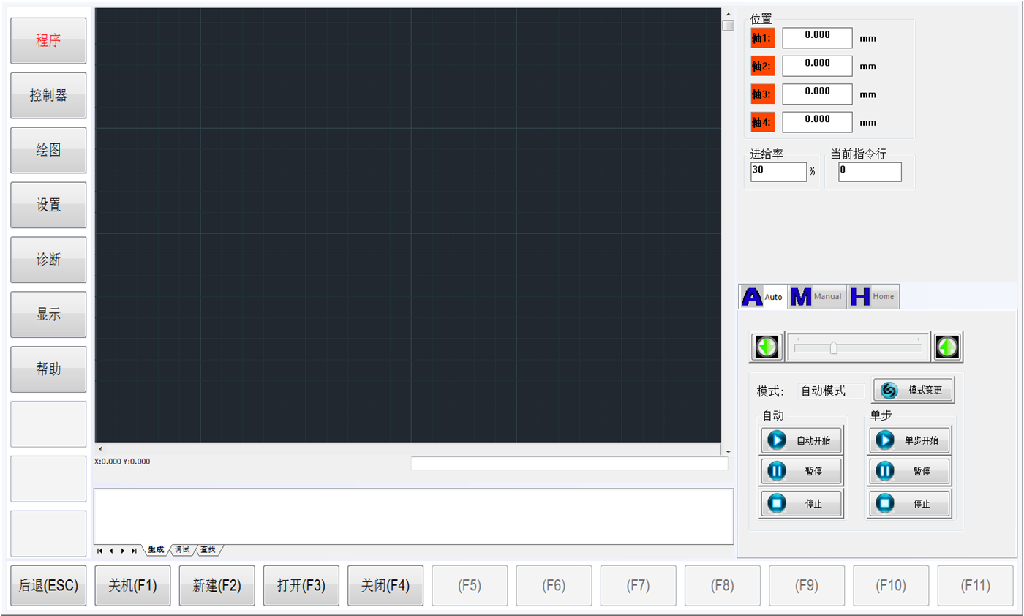Jump to first output tab arrow

[x=99, y=551]
